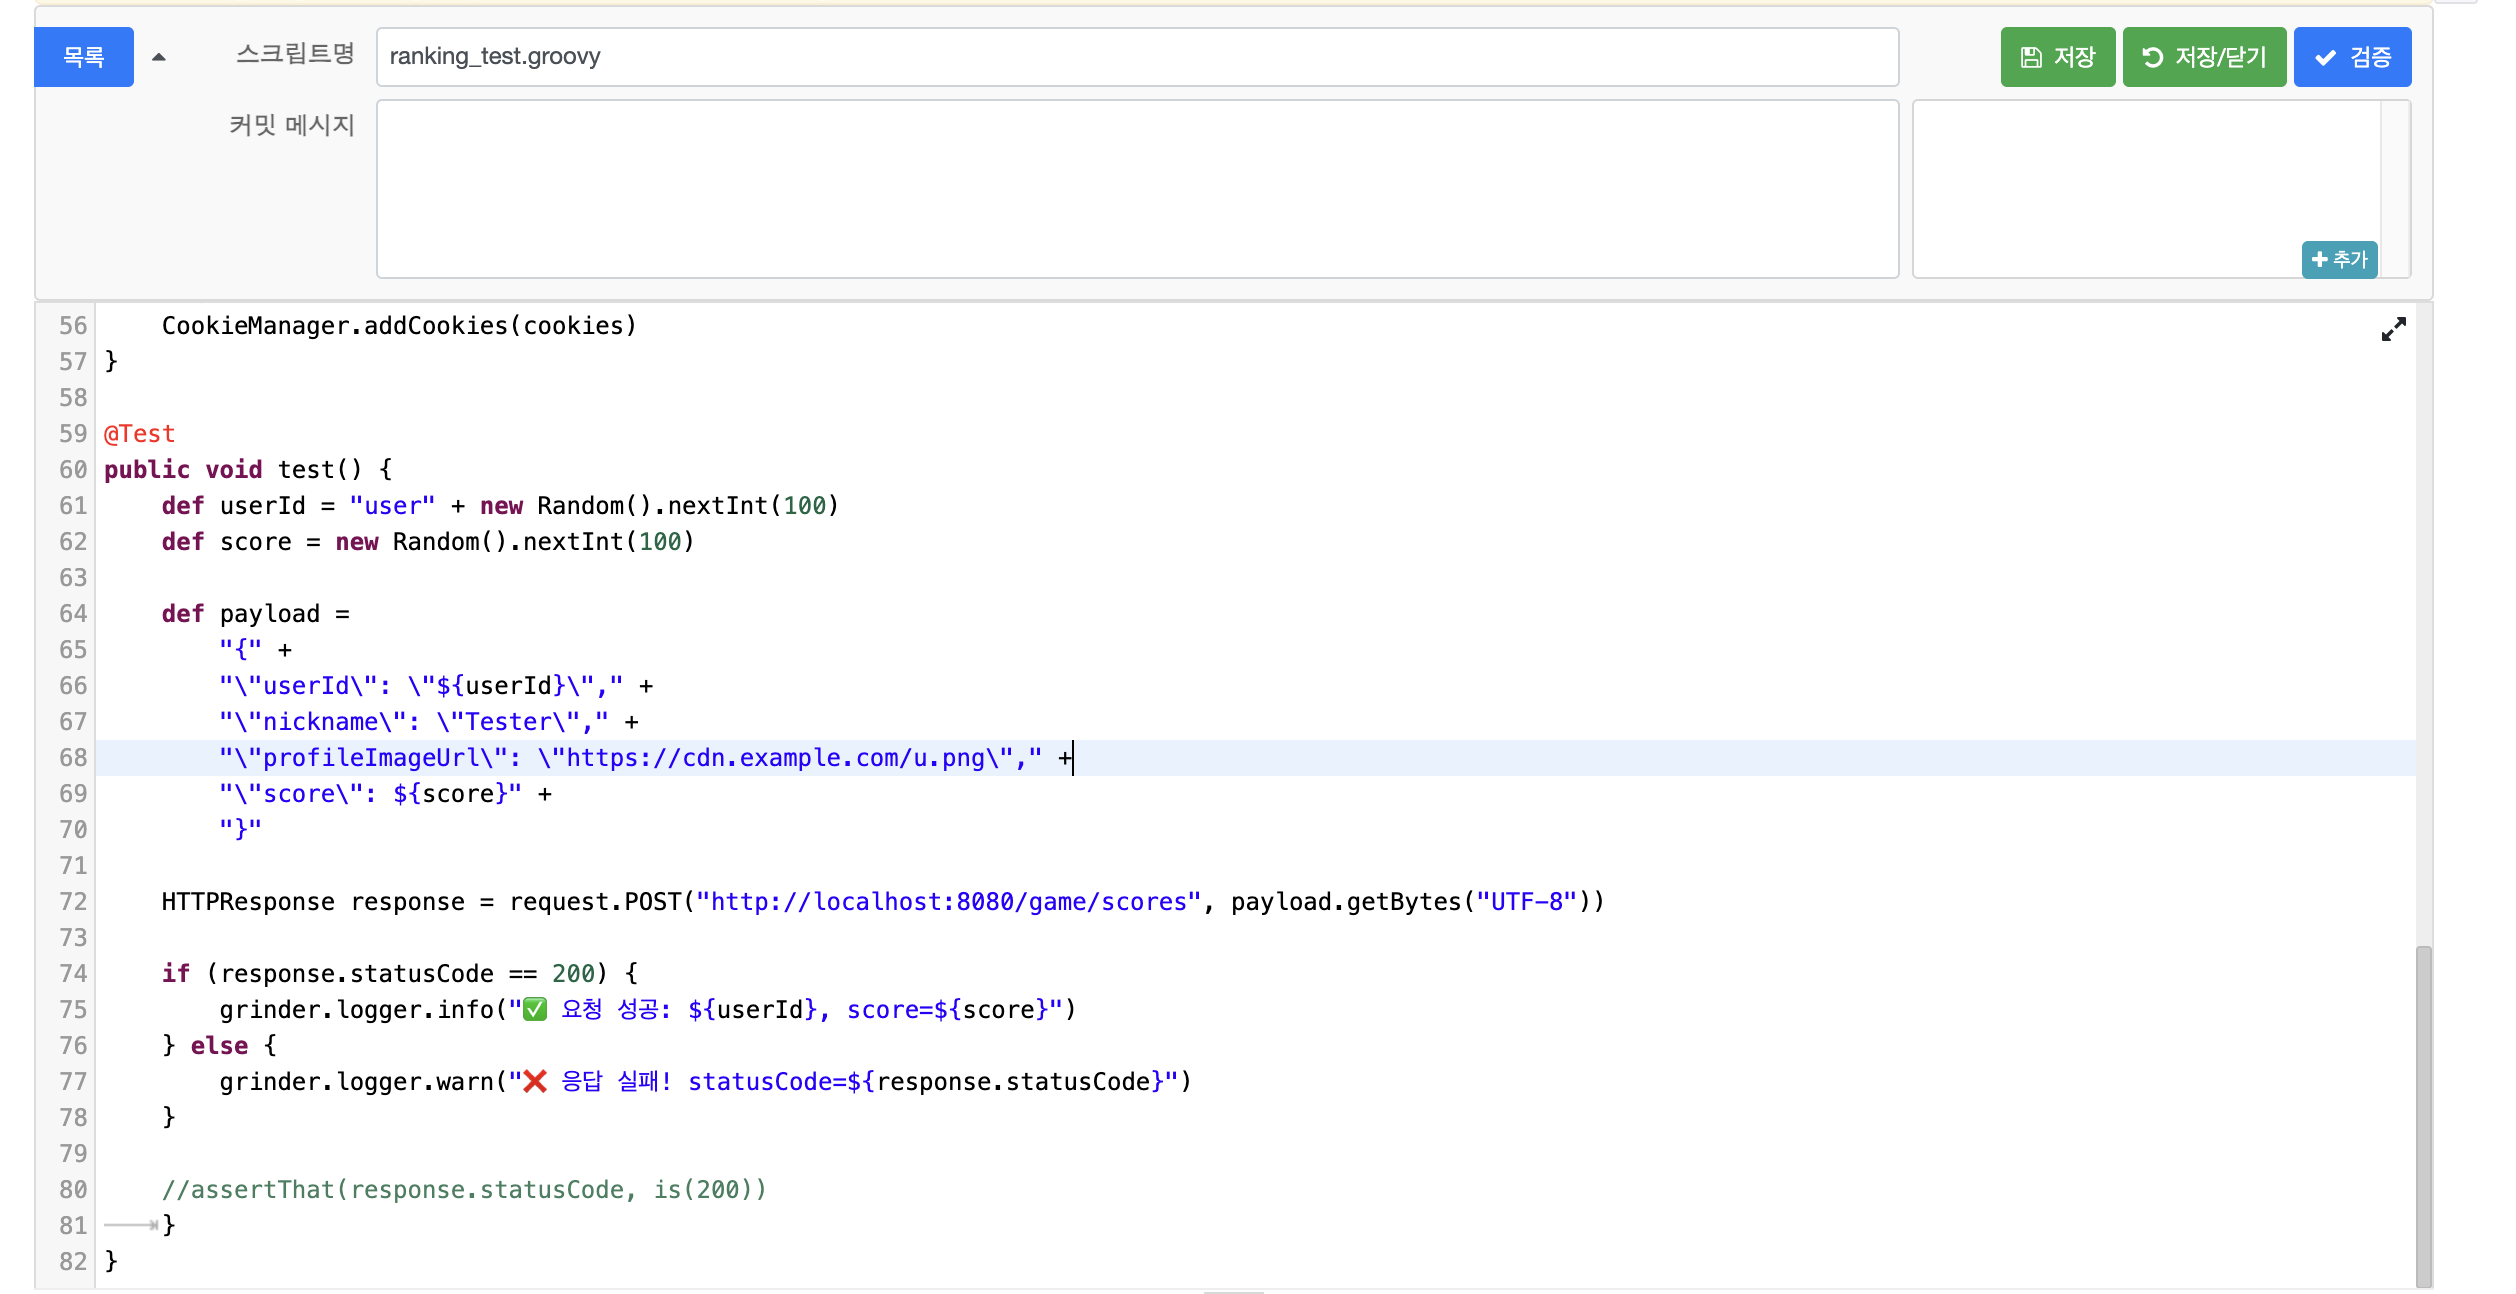Image resolution: width=2516 pixels, height=1294 pixels.
Task: Collapse the header with caret-up arrow
Action: (158, 57)
